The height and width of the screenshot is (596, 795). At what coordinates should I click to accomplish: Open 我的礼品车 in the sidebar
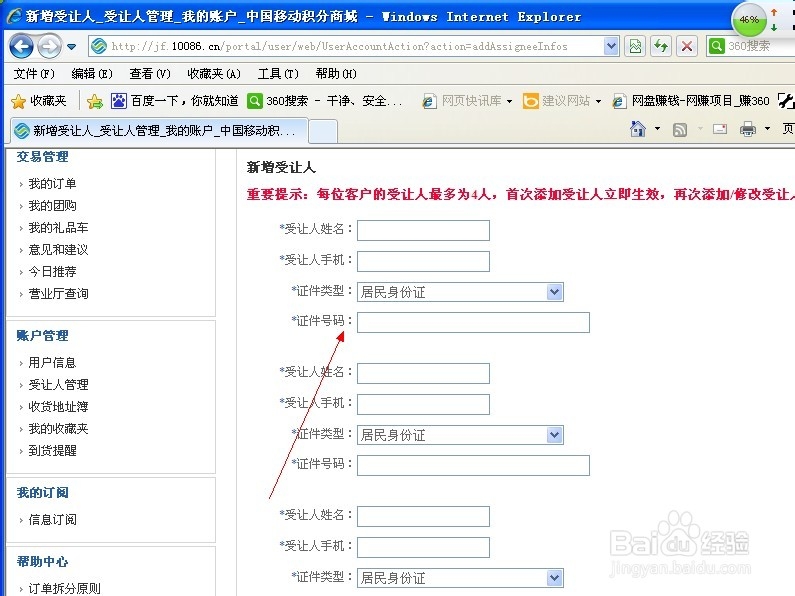58,228
